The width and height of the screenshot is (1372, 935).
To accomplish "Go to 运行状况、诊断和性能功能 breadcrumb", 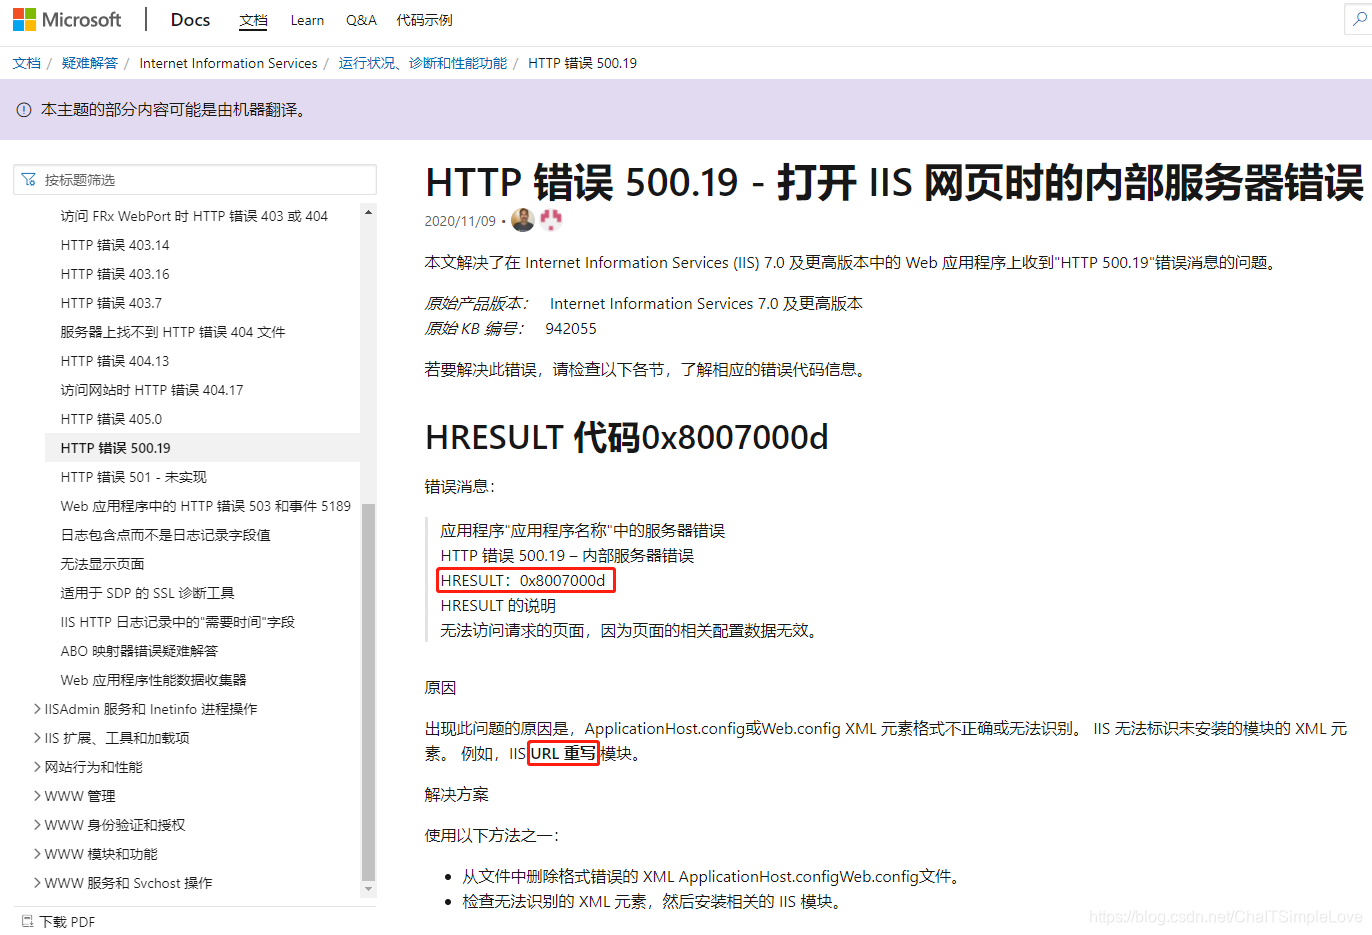I will (x=423, y=63).
